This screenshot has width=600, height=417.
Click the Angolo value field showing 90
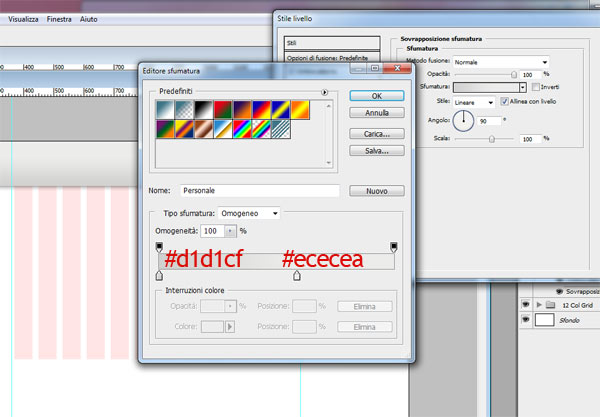(x=489, y=121)
